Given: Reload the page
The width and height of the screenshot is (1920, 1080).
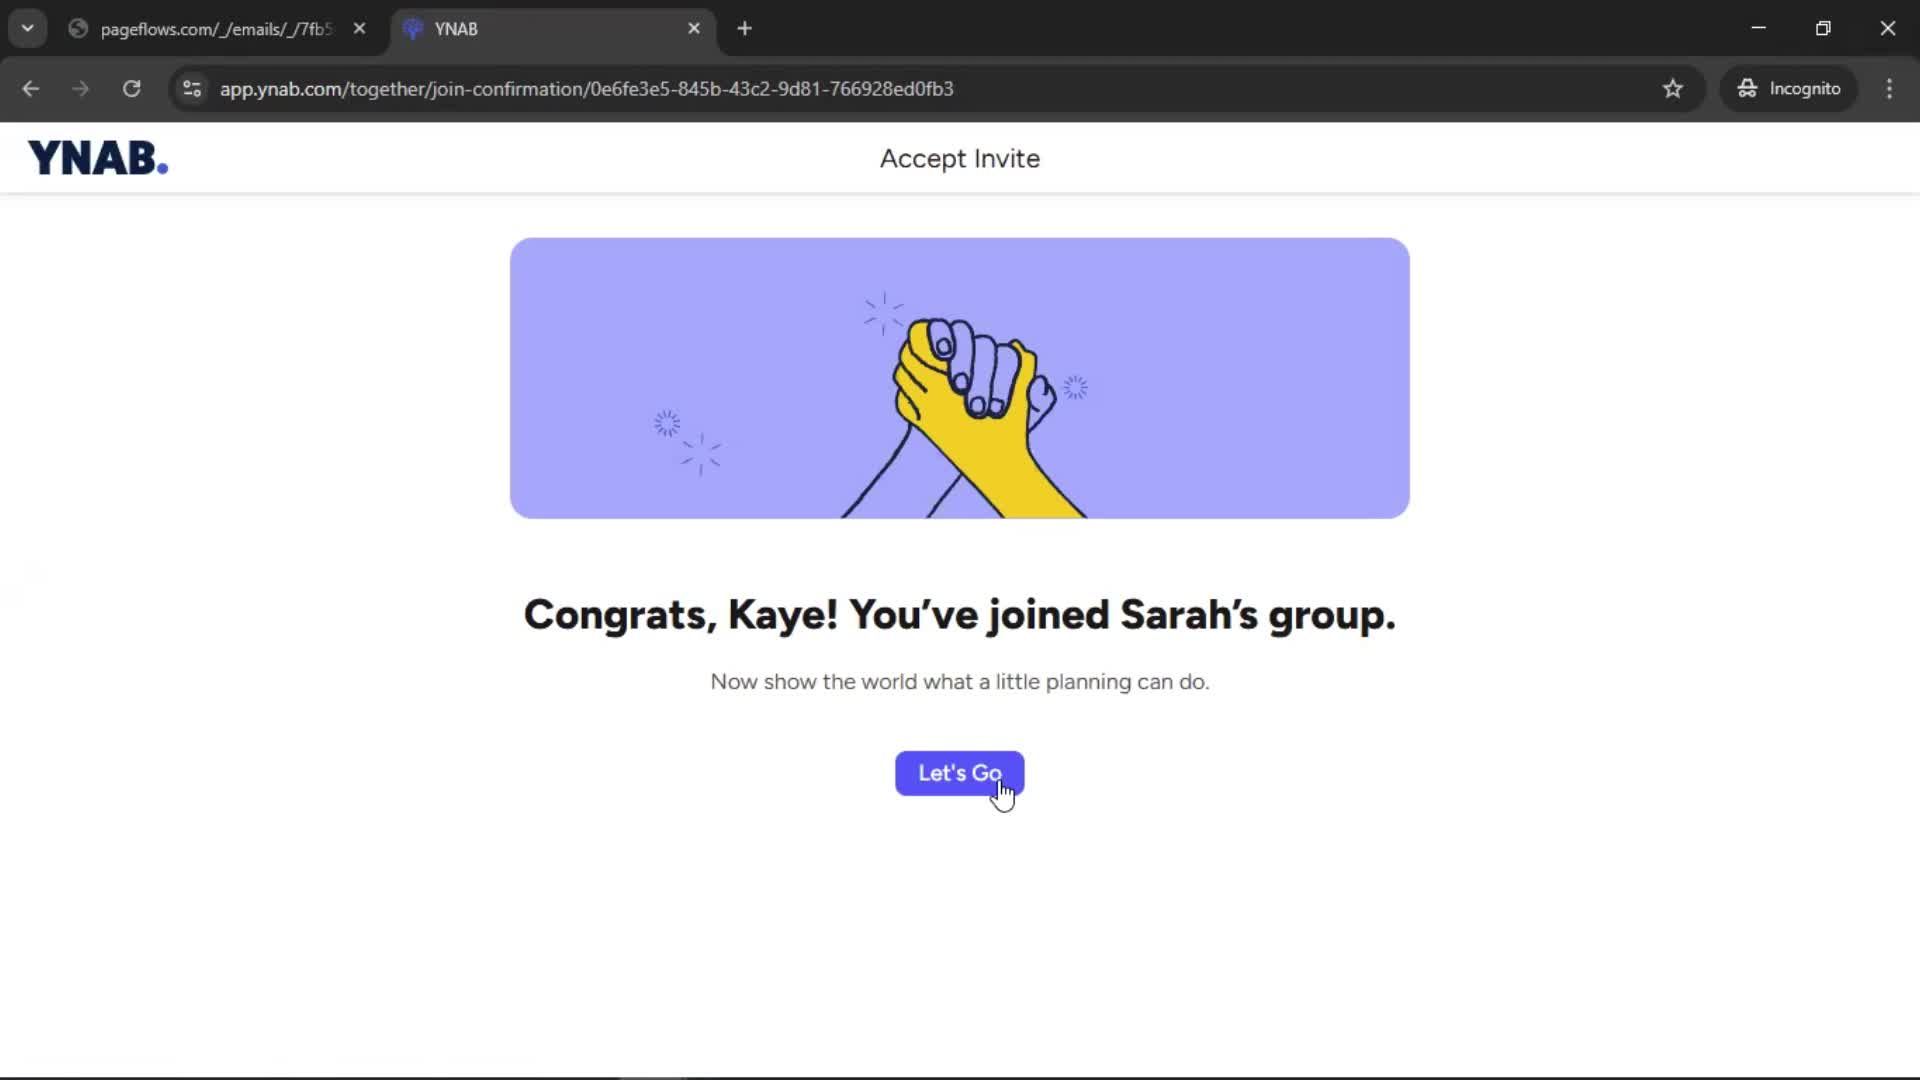Looking at the screenshot, I should tap(132, 89).
